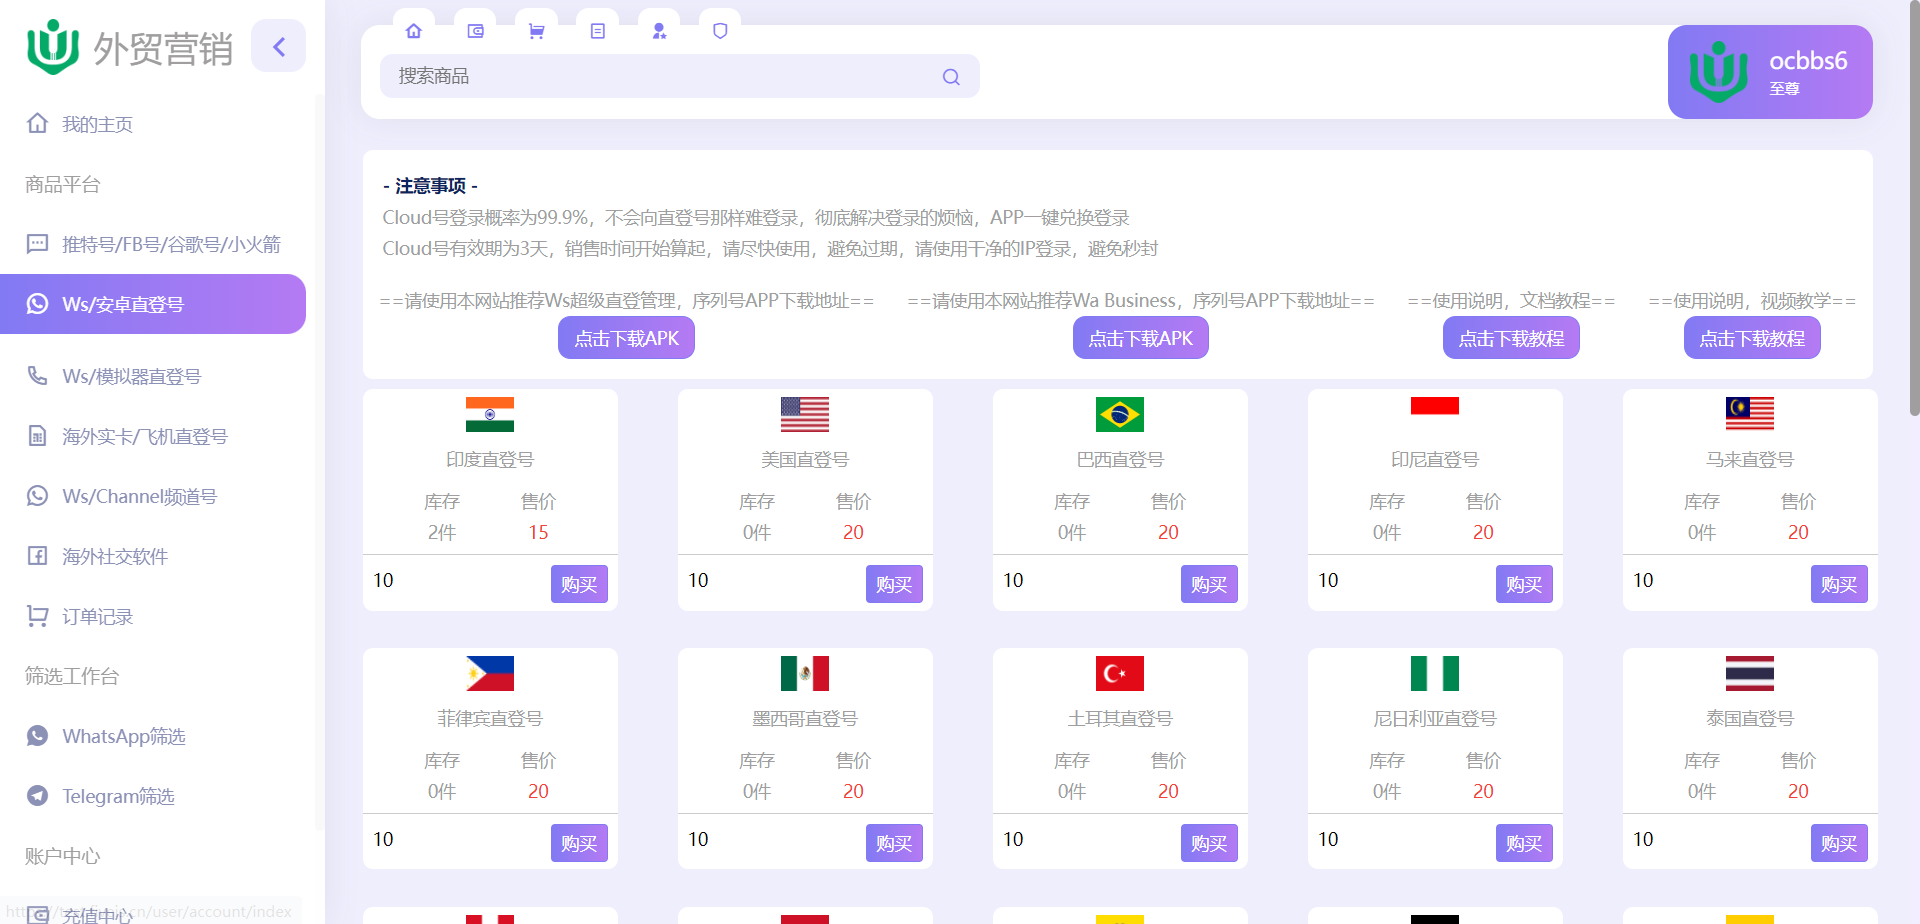This screenshot has height=924, width=1920.
Task: Open 订单记录 menu item
Action: click(153, 616)
